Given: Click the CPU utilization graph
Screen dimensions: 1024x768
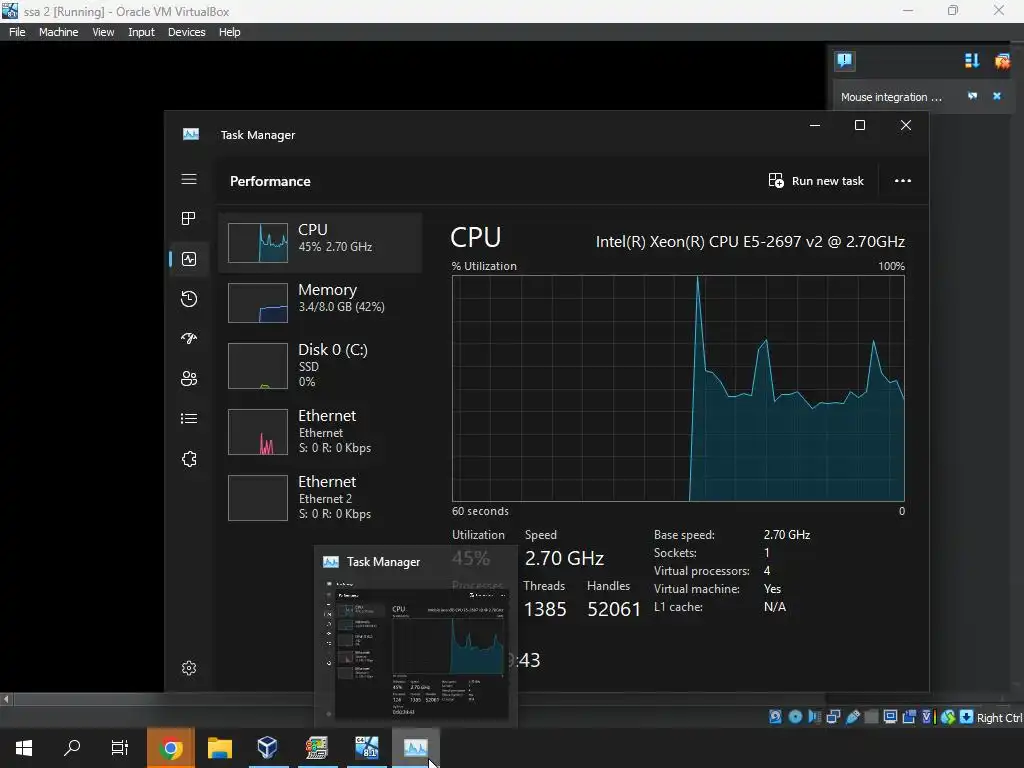Looking at the screenshot, I should tap(678, 388).
